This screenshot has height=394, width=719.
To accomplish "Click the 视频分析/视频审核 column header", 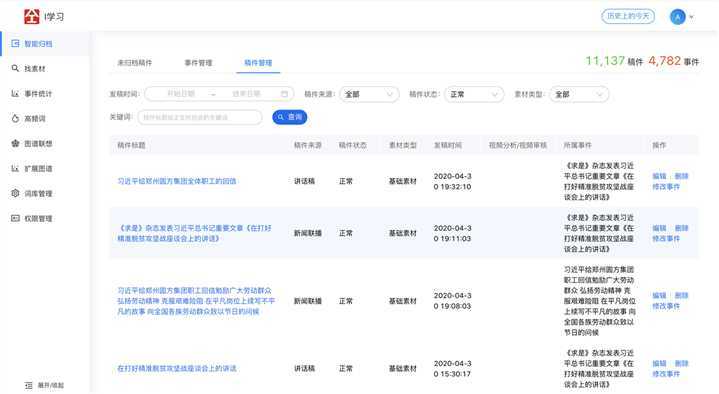I will (518, 145).
